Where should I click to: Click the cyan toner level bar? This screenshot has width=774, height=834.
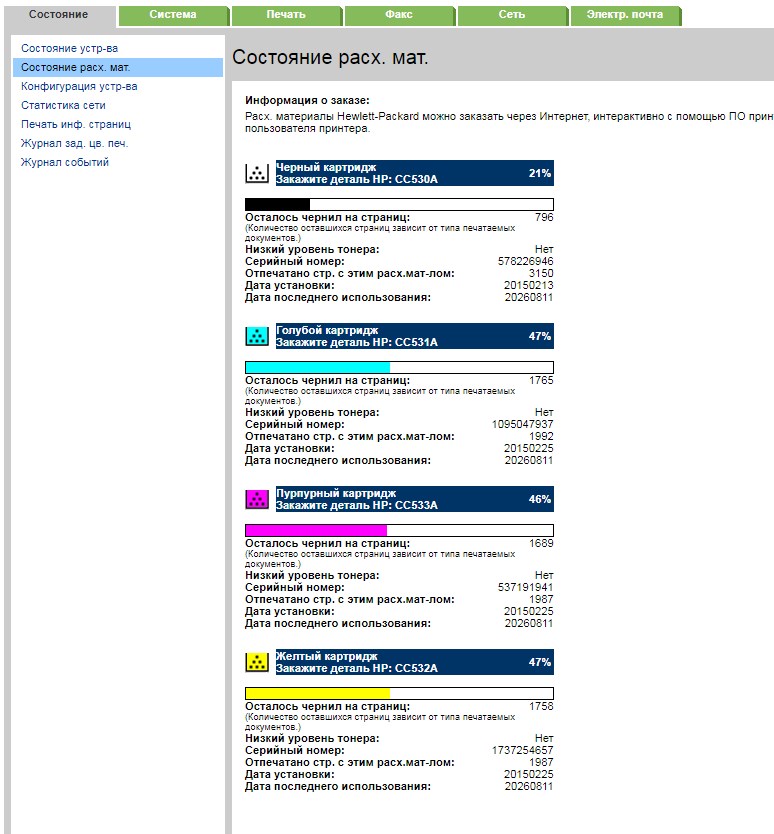399,367
